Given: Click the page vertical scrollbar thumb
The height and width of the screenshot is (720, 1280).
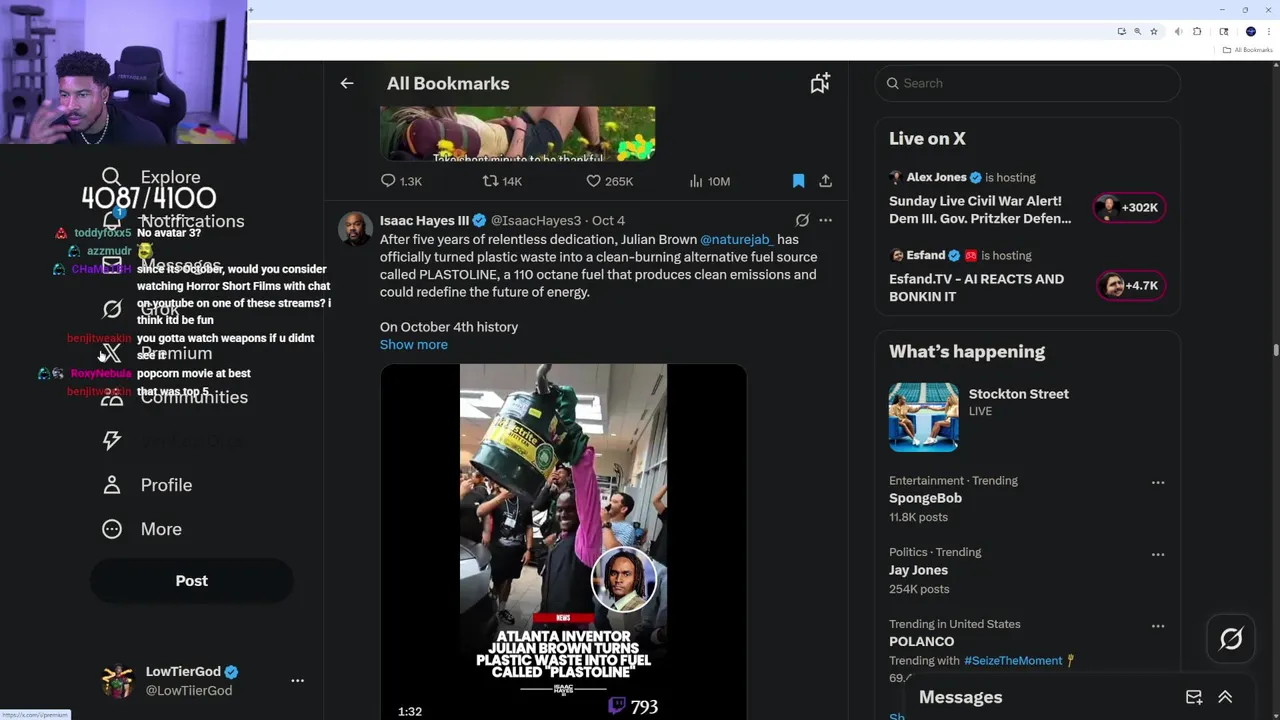Looking at the screenshot, I should click(x=1275, y=350).
